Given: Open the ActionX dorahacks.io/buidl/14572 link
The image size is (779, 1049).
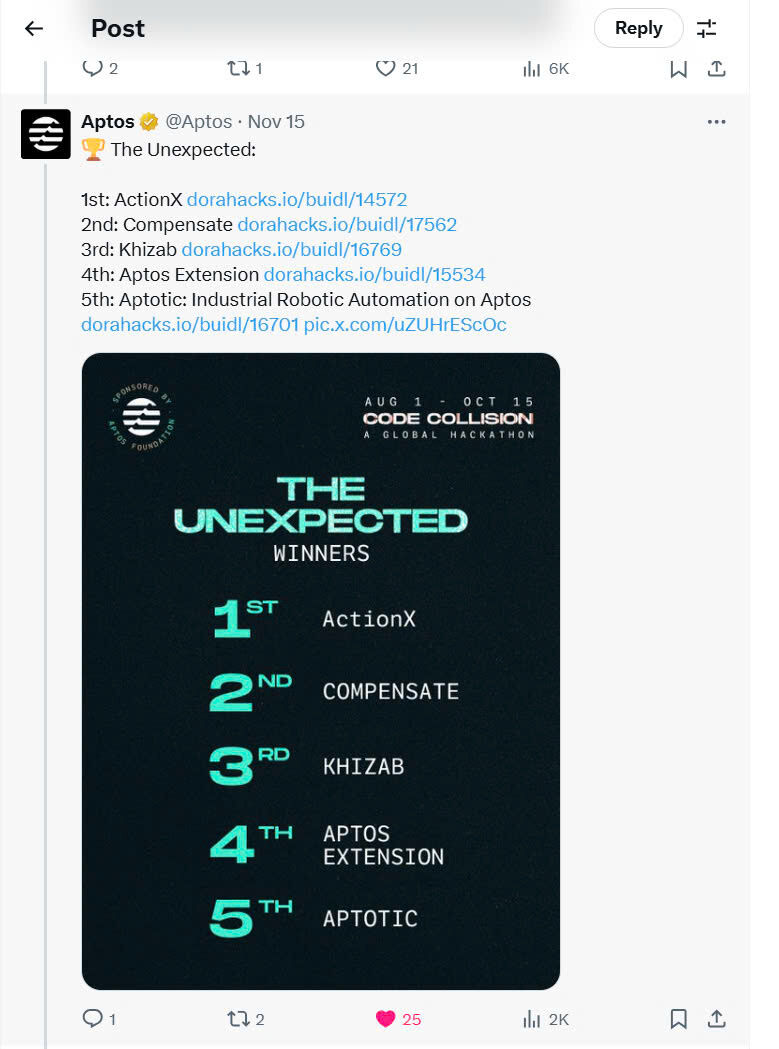Looking at the screenshot, I should point(297,199).
